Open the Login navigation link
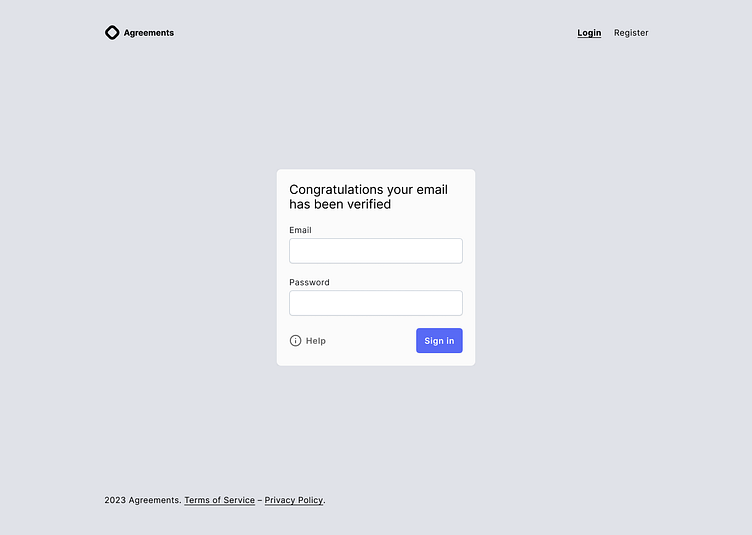 pyautogui.click(x=589, y=33)
